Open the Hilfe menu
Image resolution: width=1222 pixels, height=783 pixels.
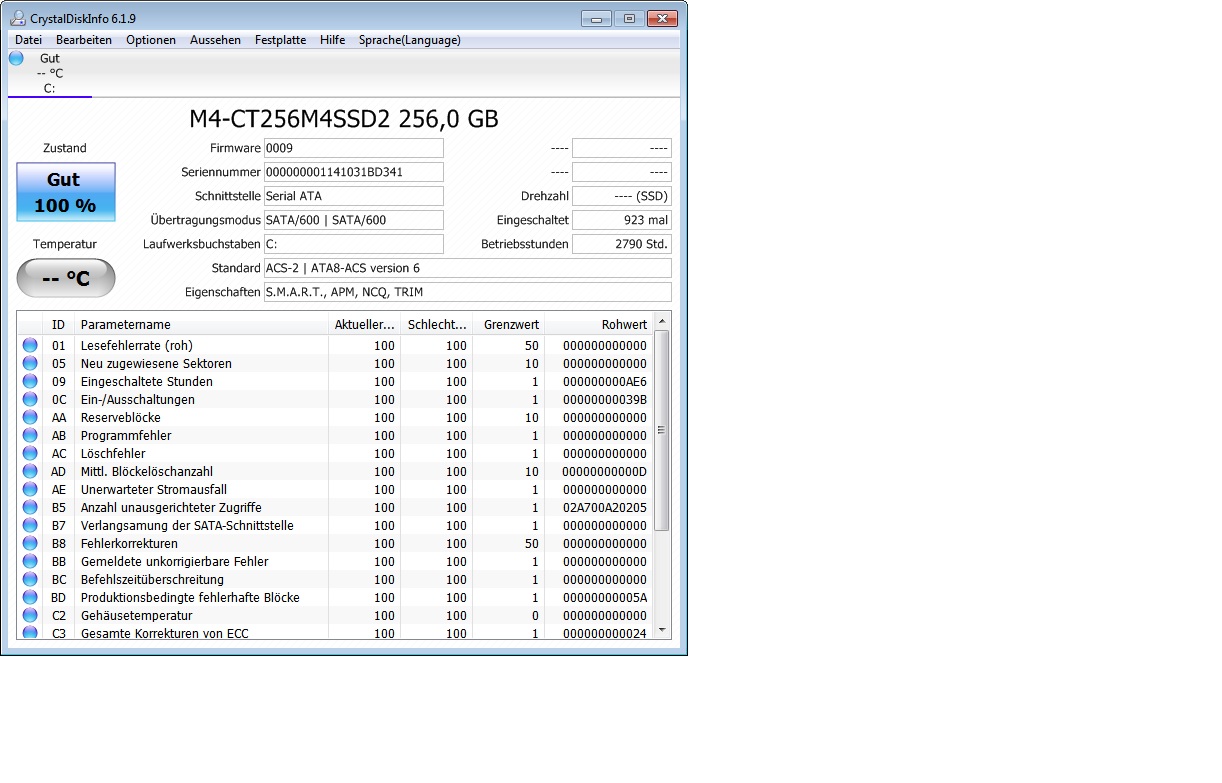(333, 40)
